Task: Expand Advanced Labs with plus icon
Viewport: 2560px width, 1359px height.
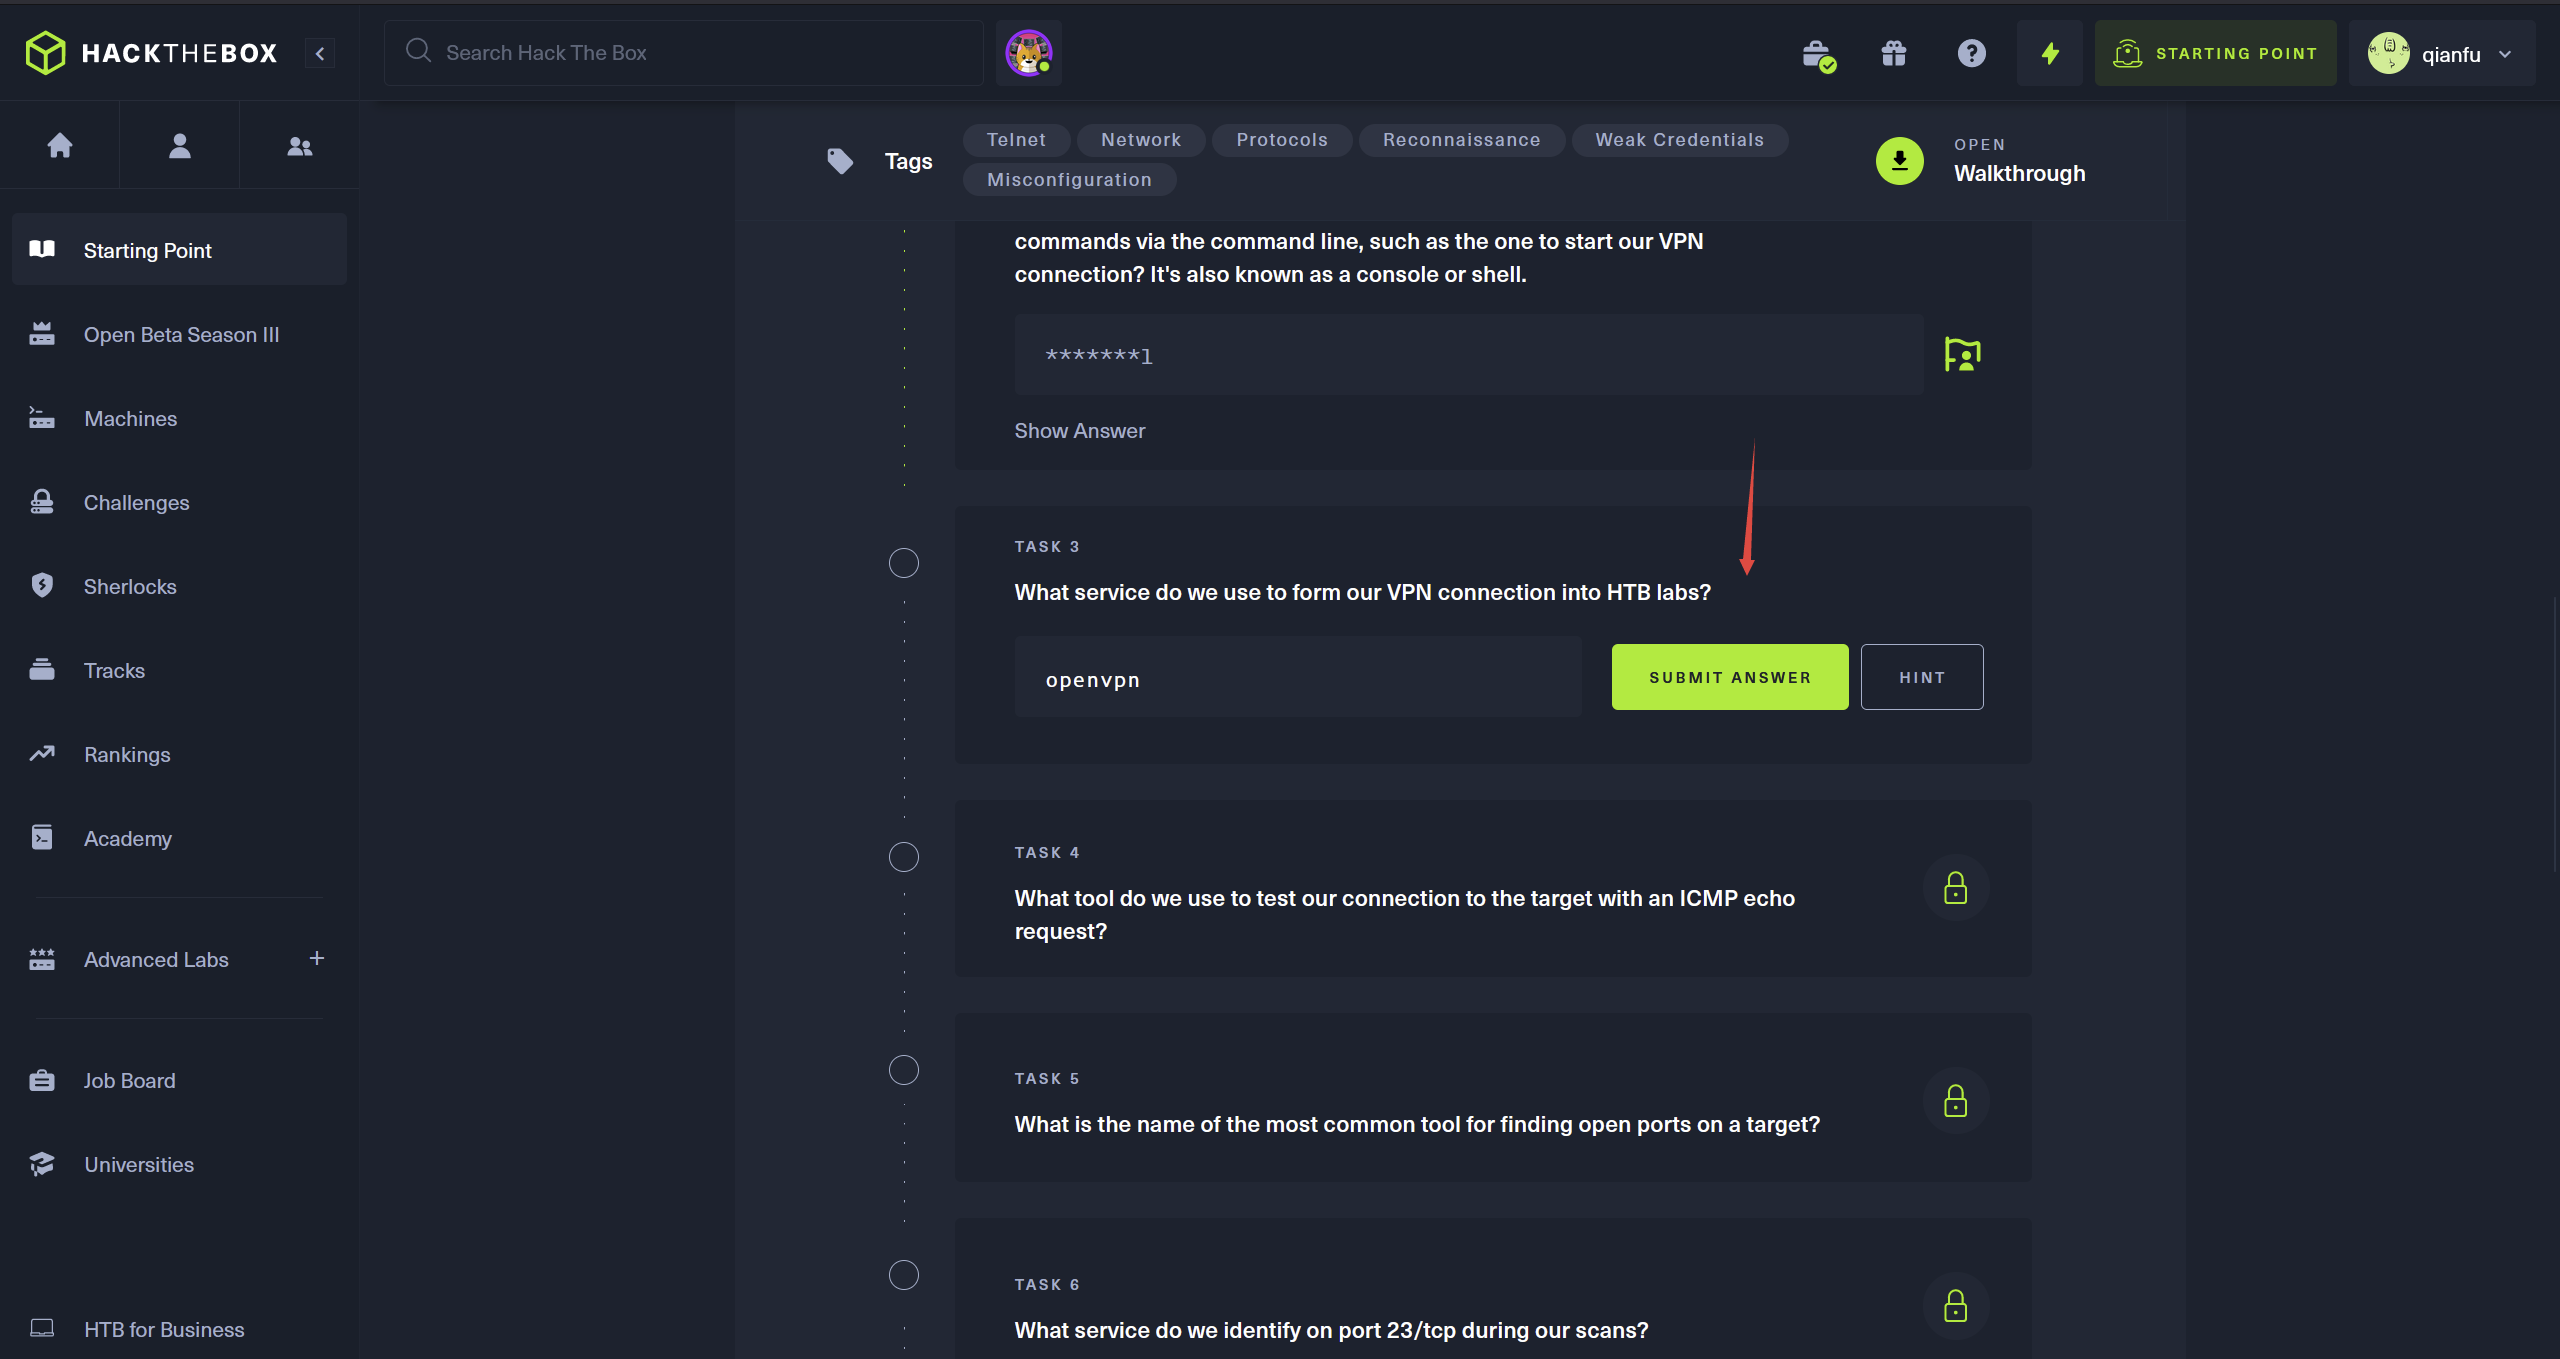Action: coord(317,958)
